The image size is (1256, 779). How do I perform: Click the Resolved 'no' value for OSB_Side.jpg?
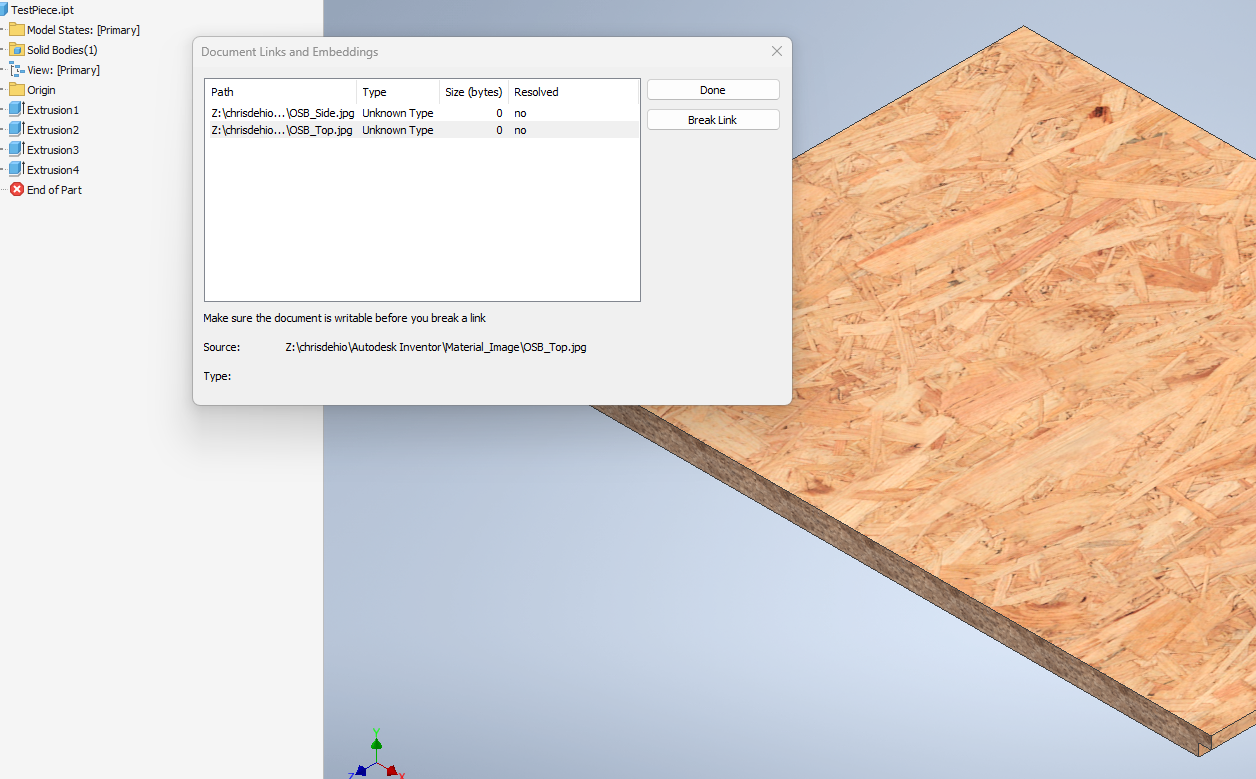(520, 113)
